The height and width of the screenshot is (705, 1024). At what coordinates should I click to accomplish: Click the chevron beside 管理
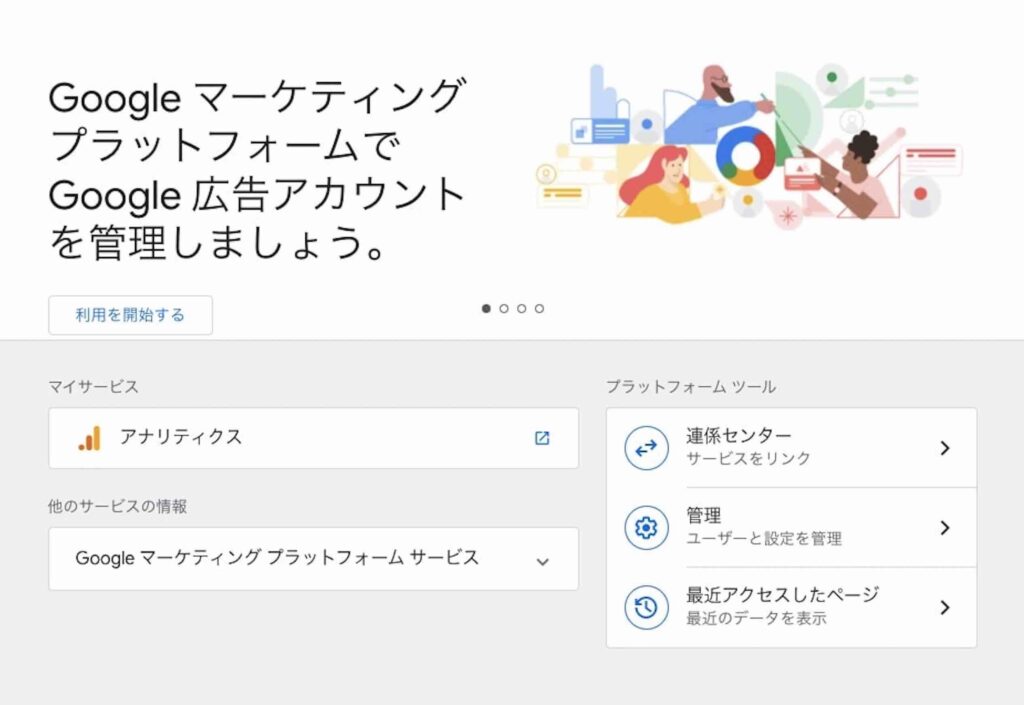pyautogui.click(x=944, y=527)
